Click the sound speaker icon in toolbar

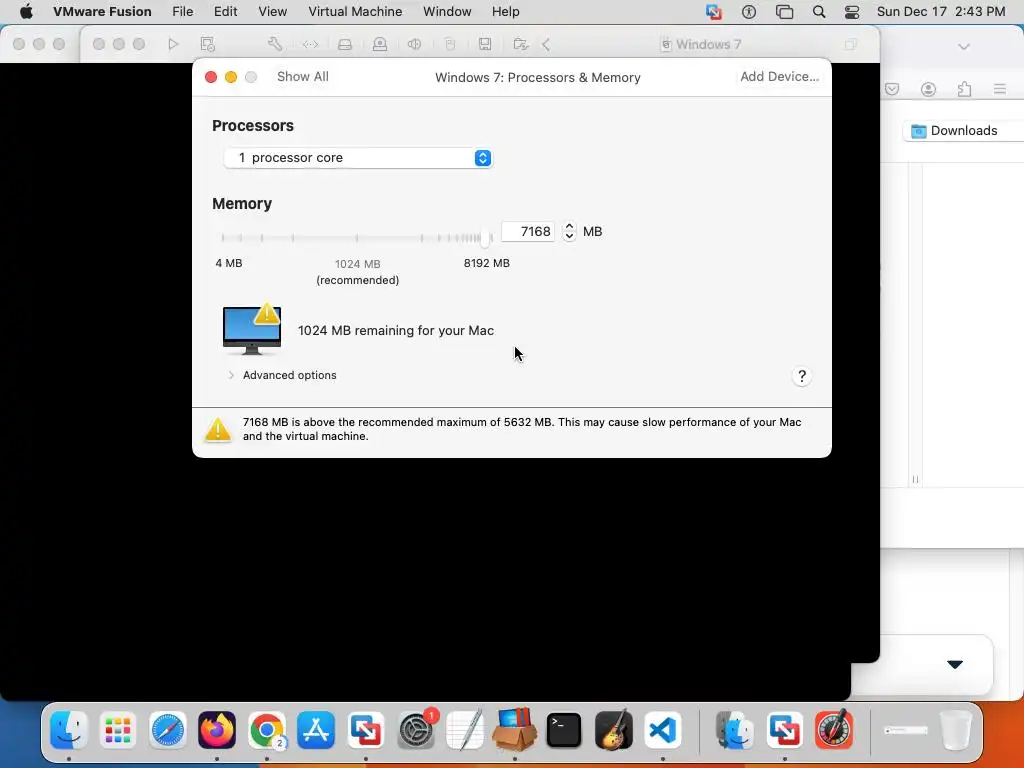(414, 44)
